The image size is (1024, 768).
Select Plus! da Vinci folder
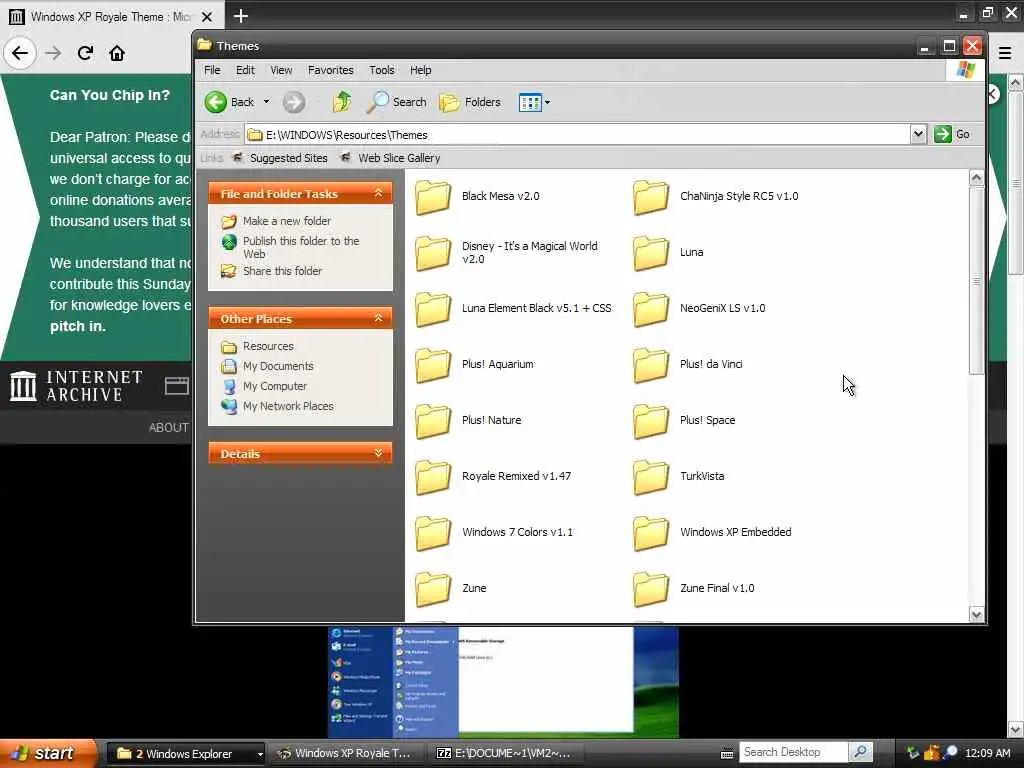688,365
